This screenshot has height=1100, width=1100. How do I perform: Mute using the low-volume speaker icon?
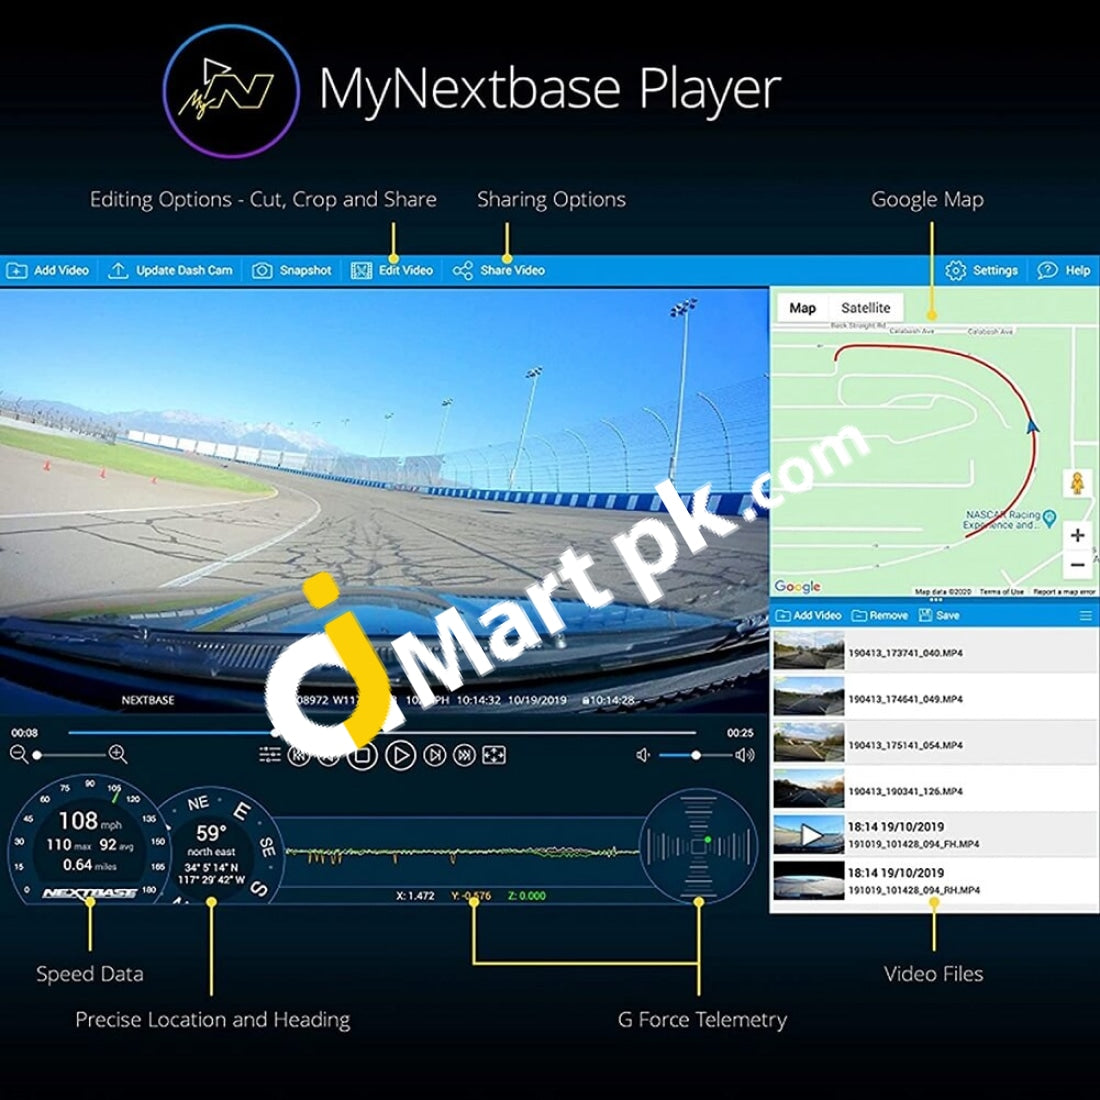tap(643, 755)
